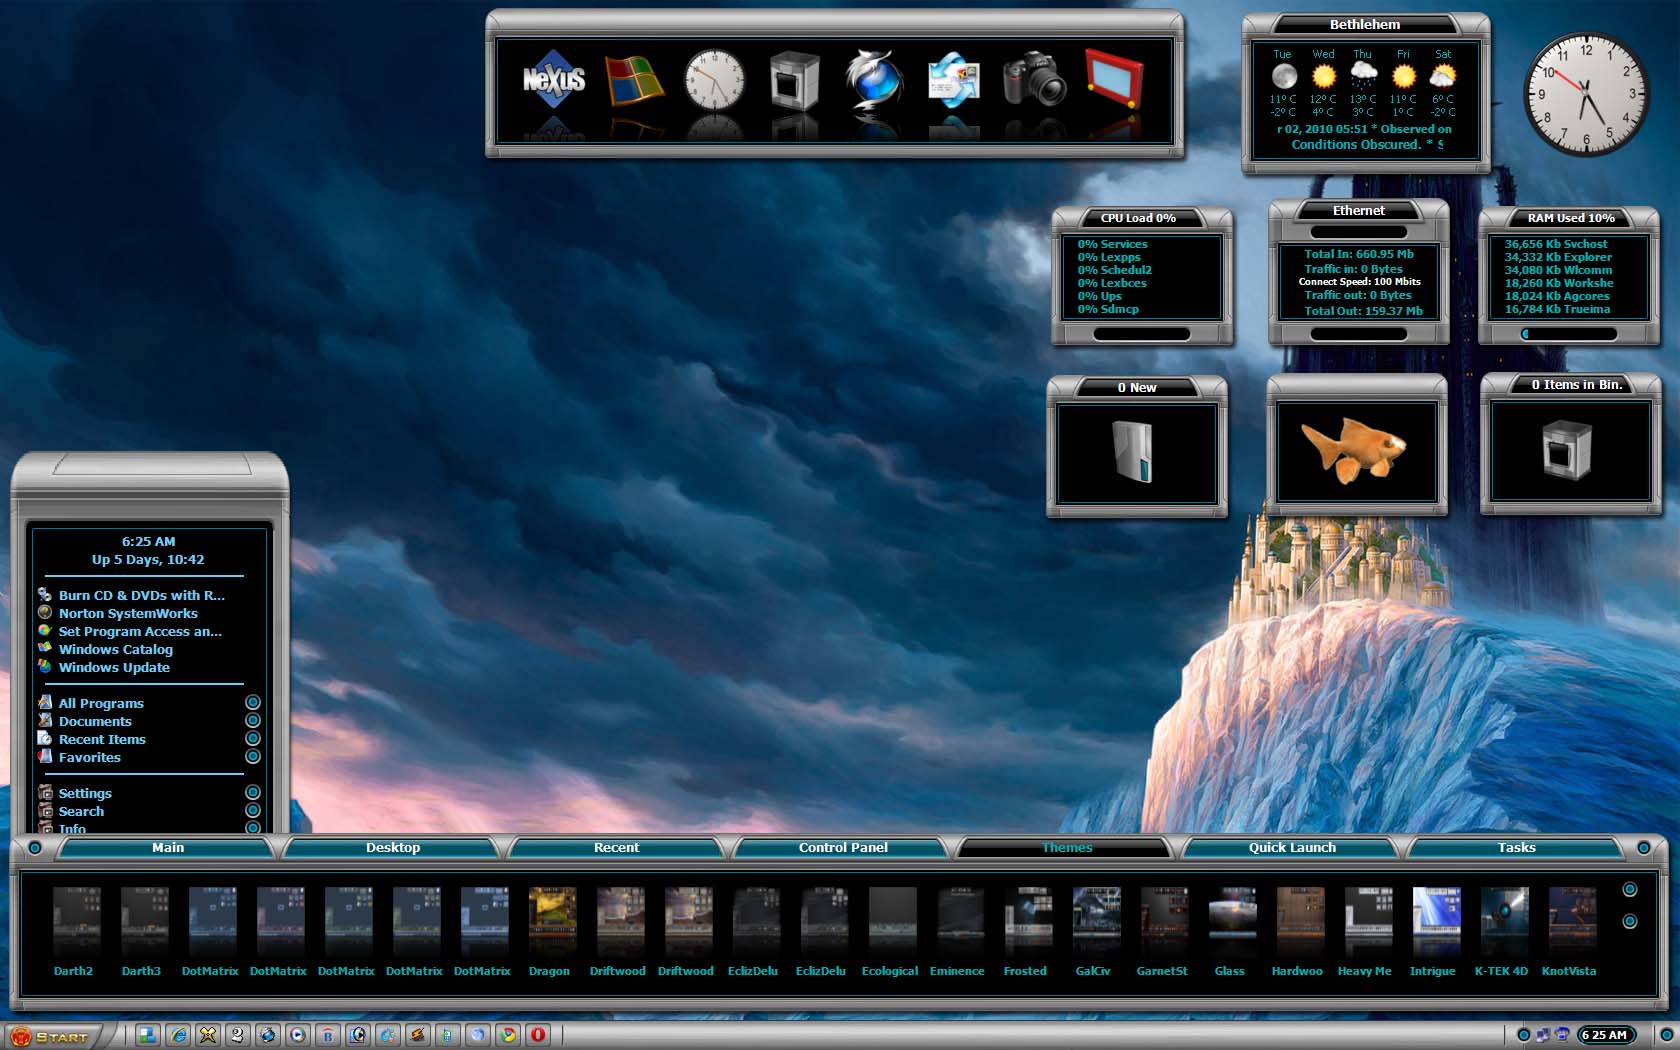Viewport: 1680px width, 1050px height.
Task: Click the Sat partly cloudy weather icon
Action: [1443, 75]
